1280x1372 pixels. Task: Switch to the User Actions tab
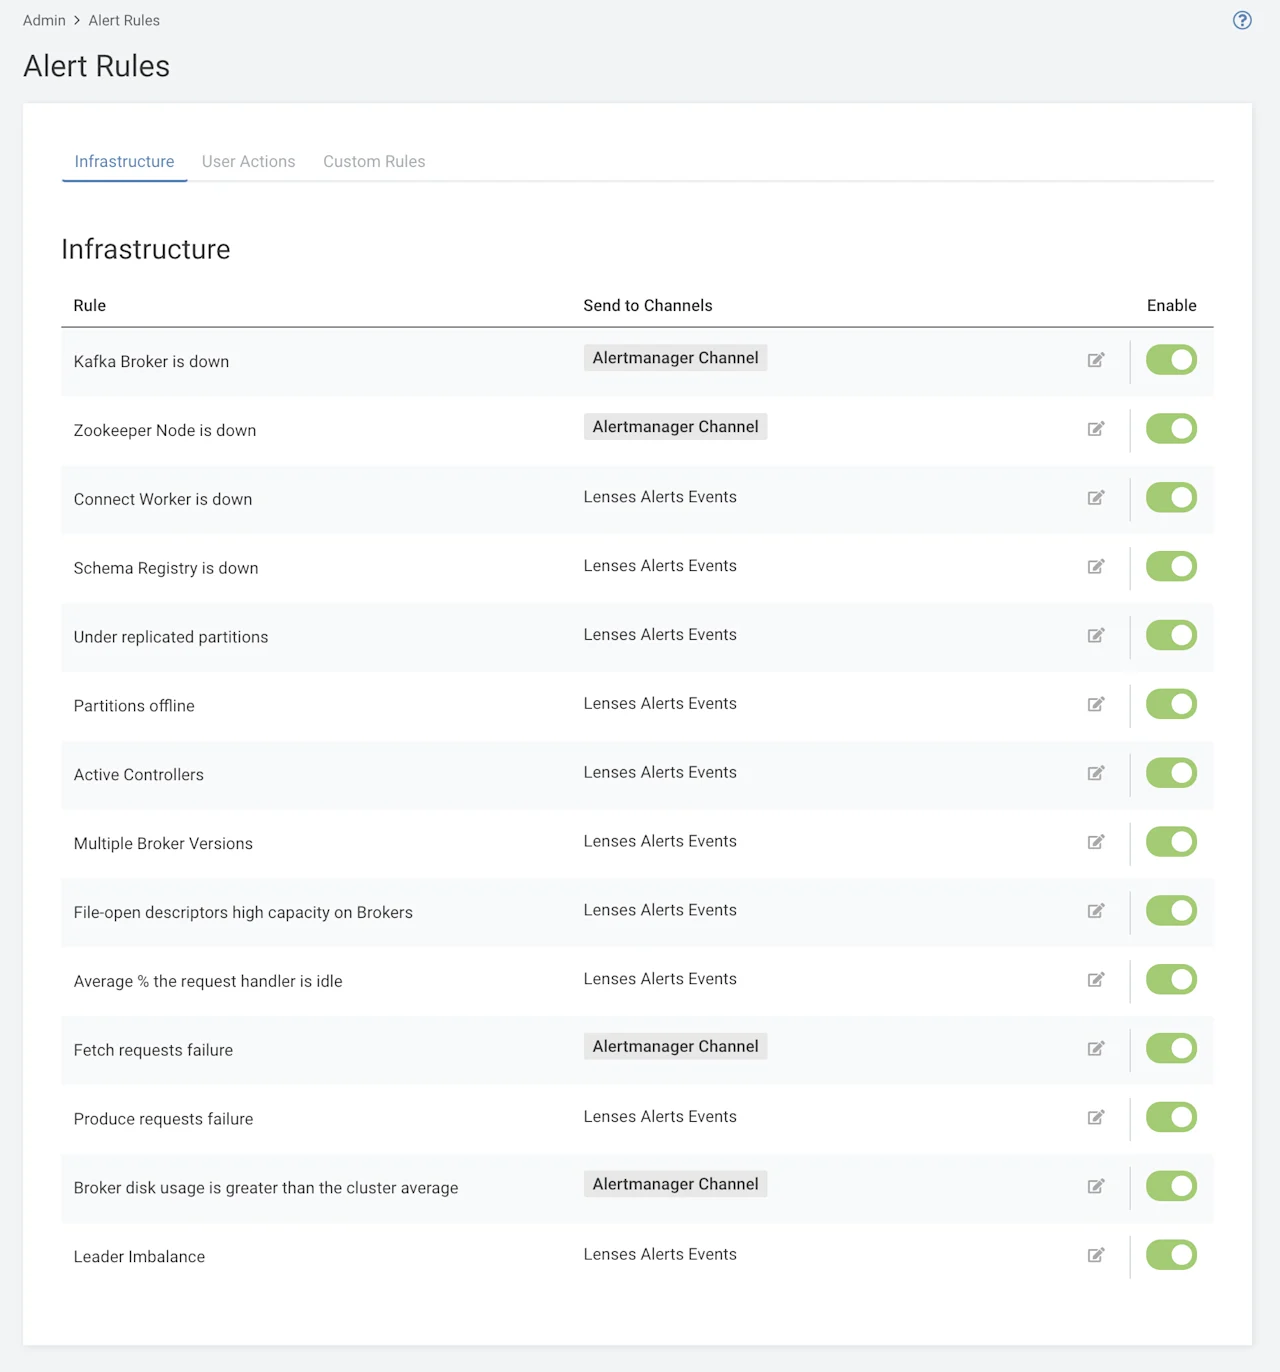(248, 161)
